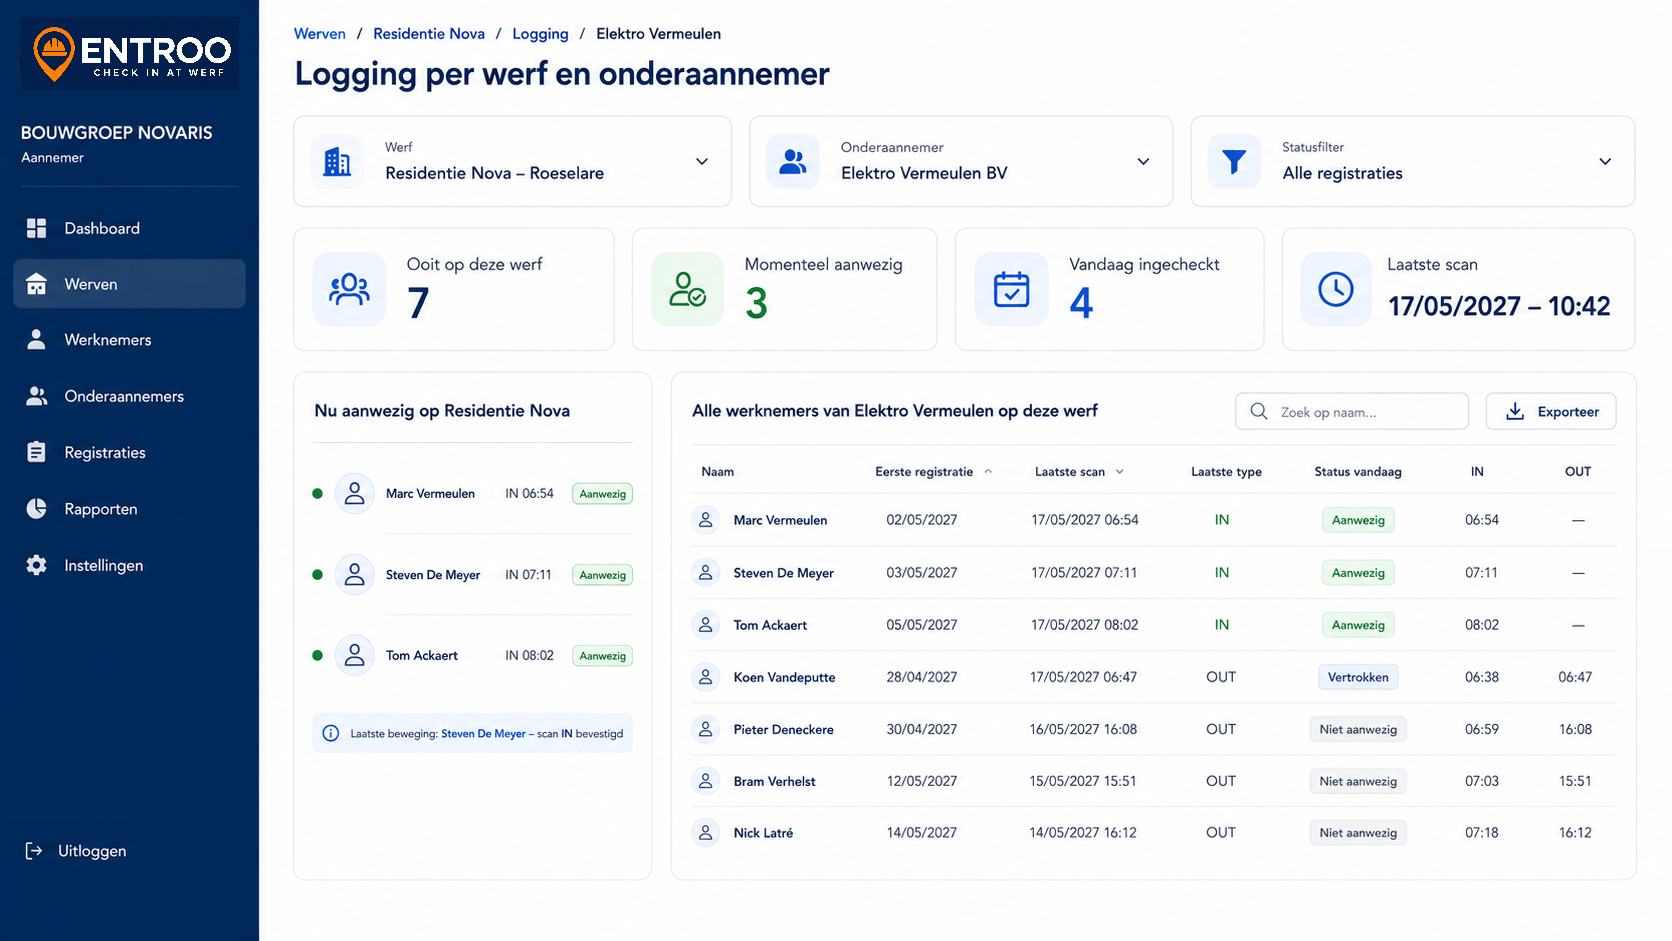Click 'Marc Vermeulen' name in the table
This screenshot has height=941, width=1672.
(780, 520)
